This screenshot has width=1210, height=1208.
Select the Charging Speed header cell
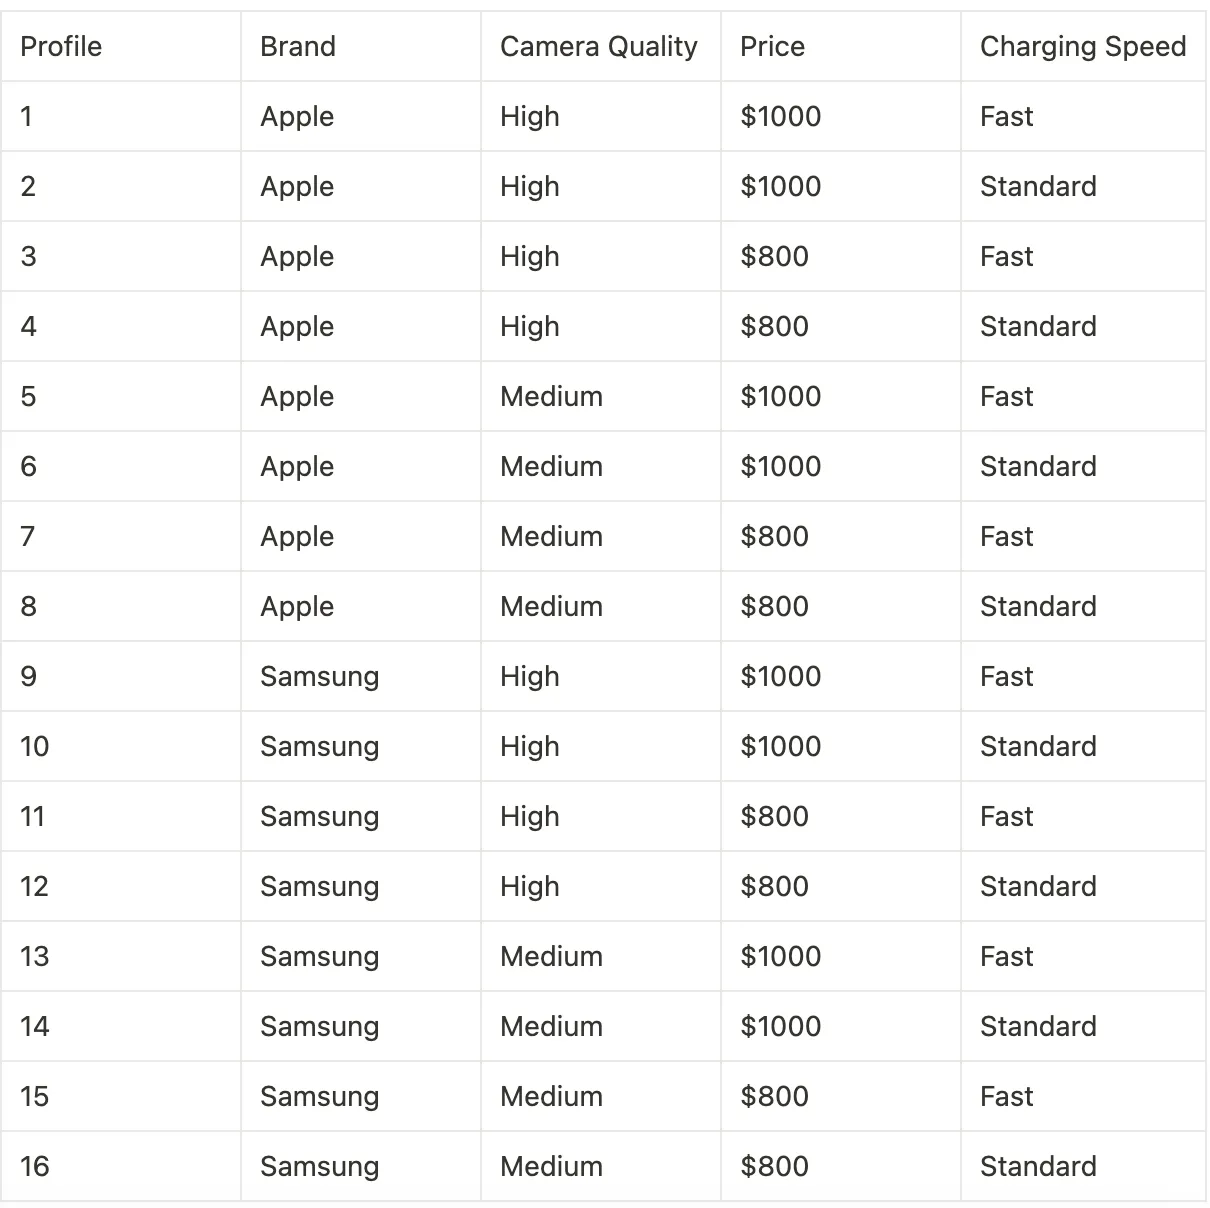click(1083, 46)
